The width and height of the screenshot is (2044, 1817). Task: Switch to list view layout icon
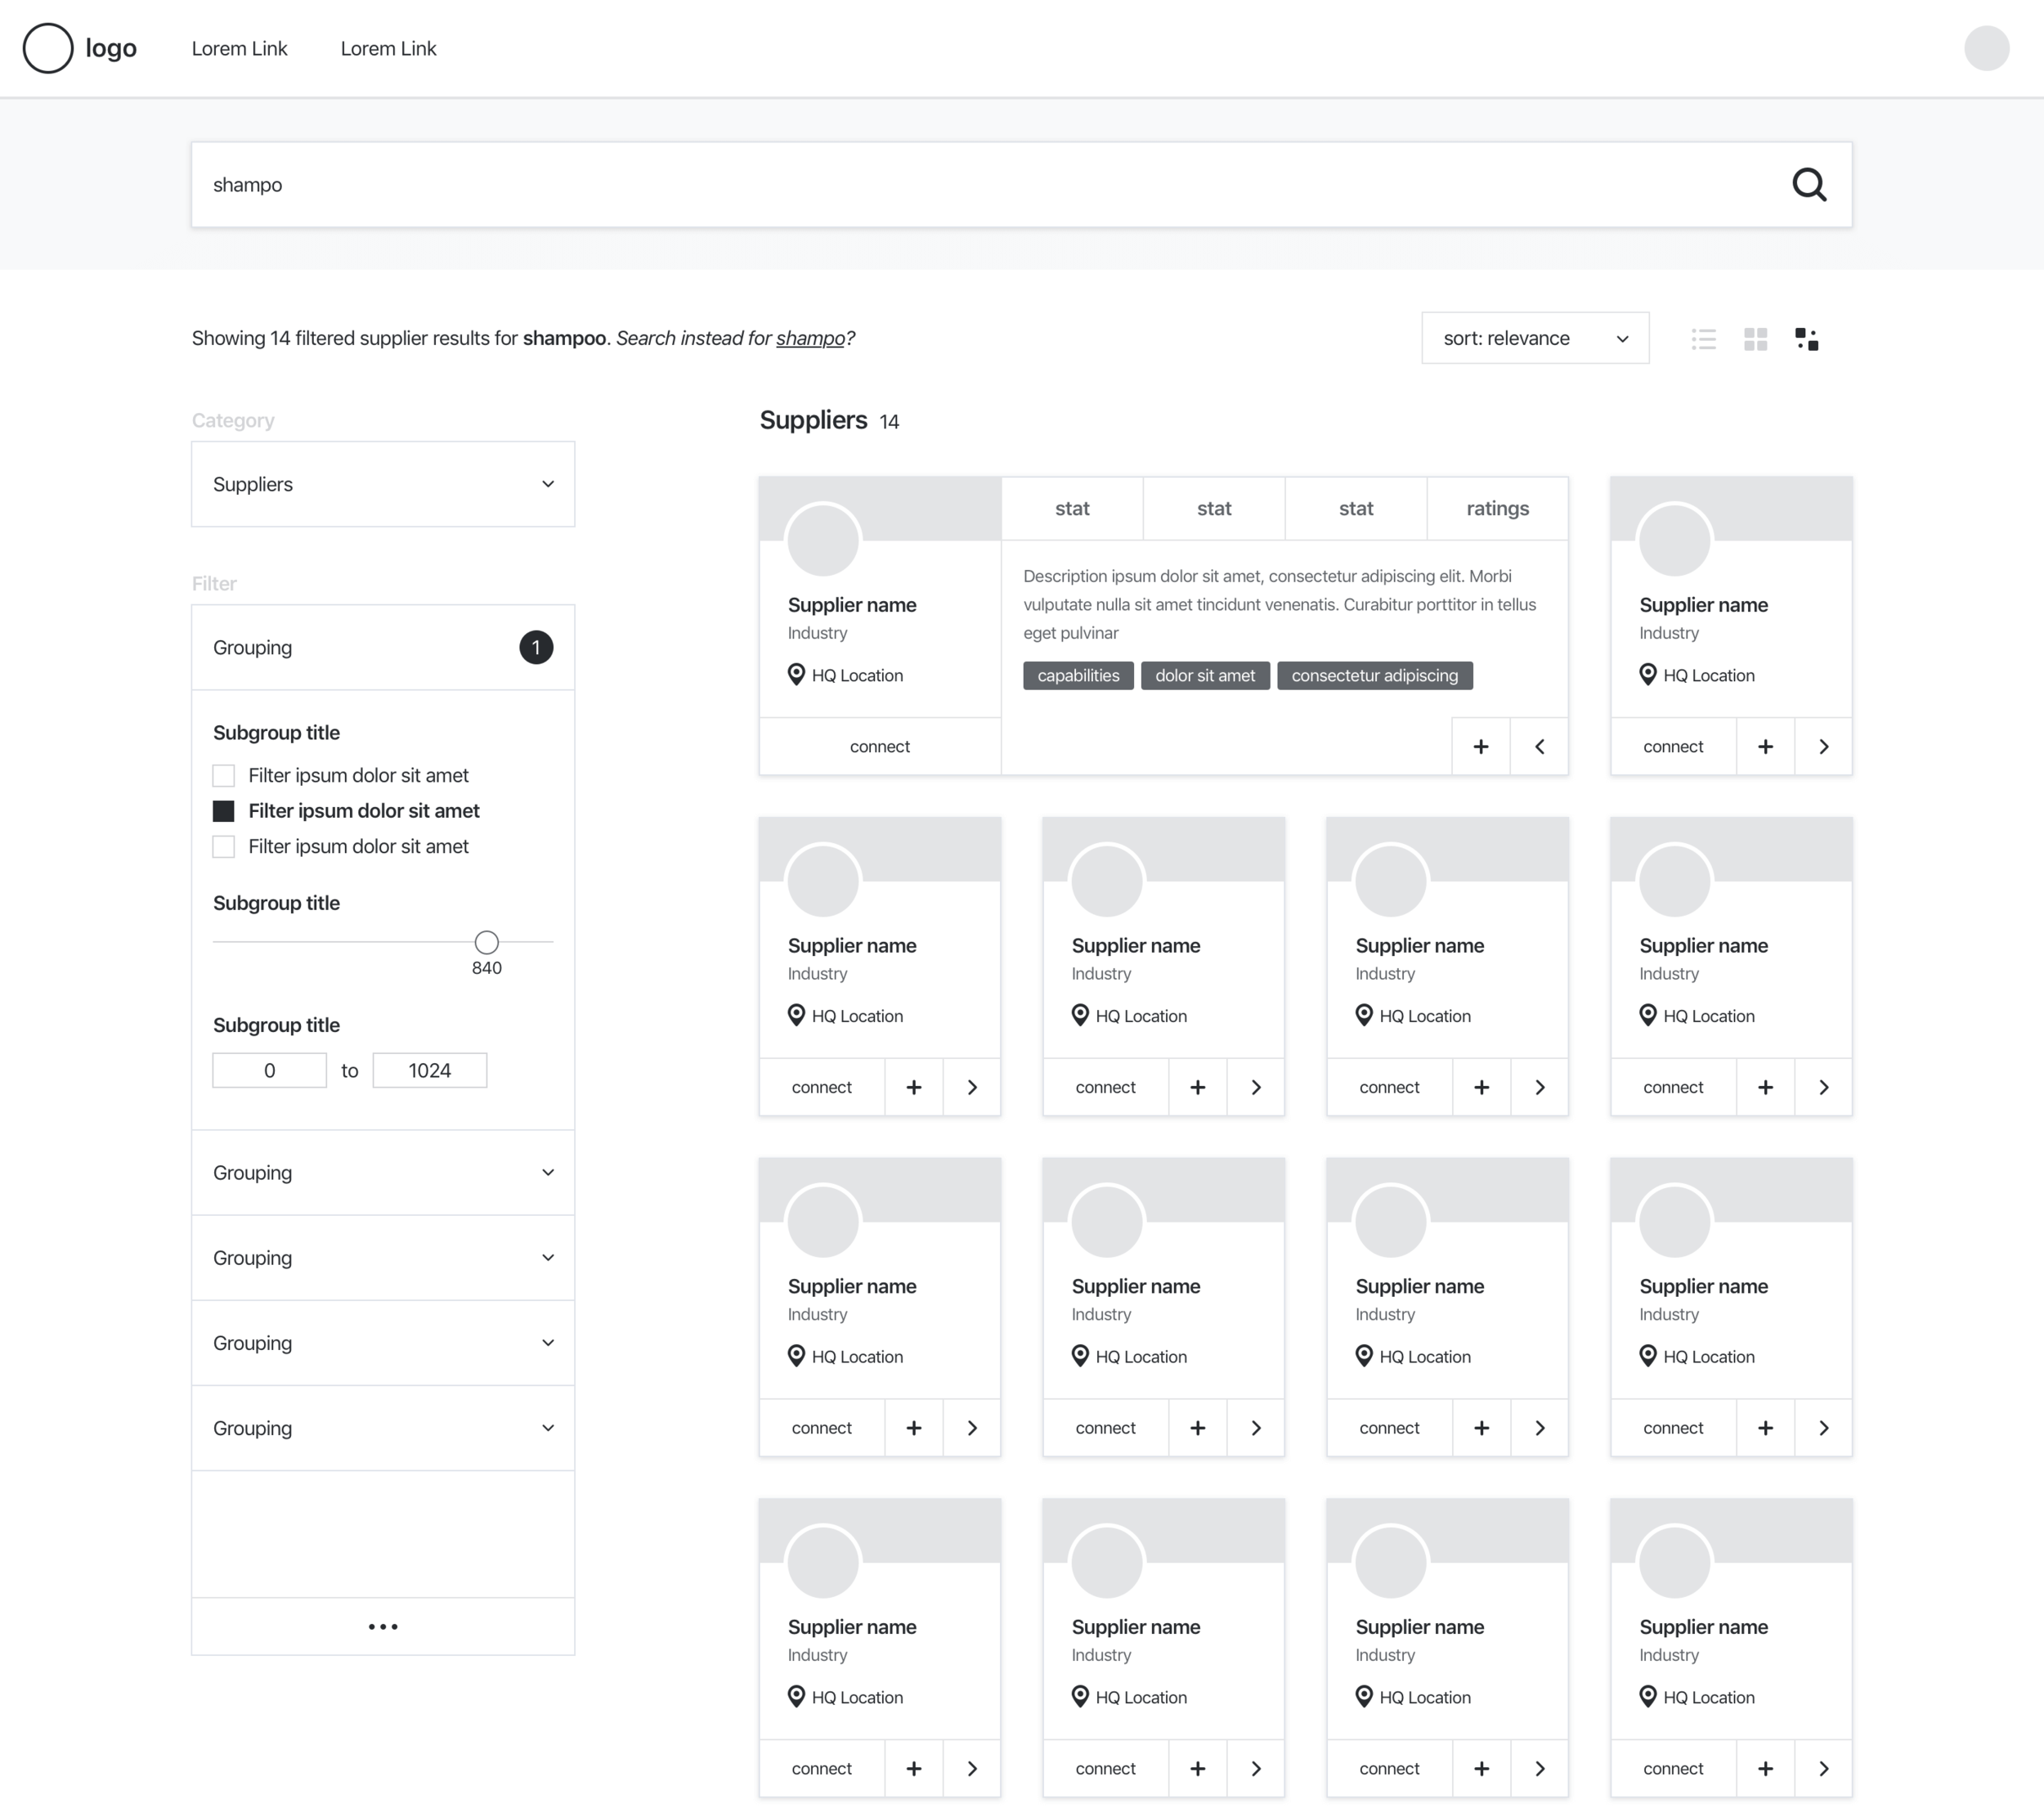1703,339
